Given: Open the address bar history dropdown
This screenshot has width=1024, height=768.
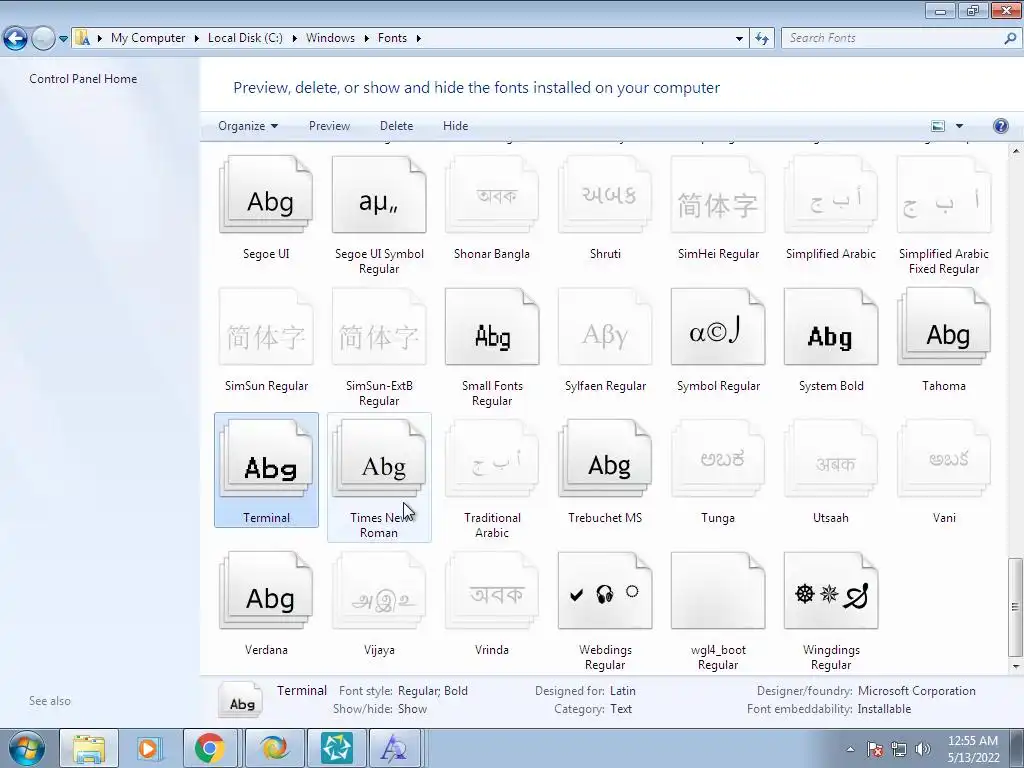Looking at the screenshot, I should tap(739, 39).
